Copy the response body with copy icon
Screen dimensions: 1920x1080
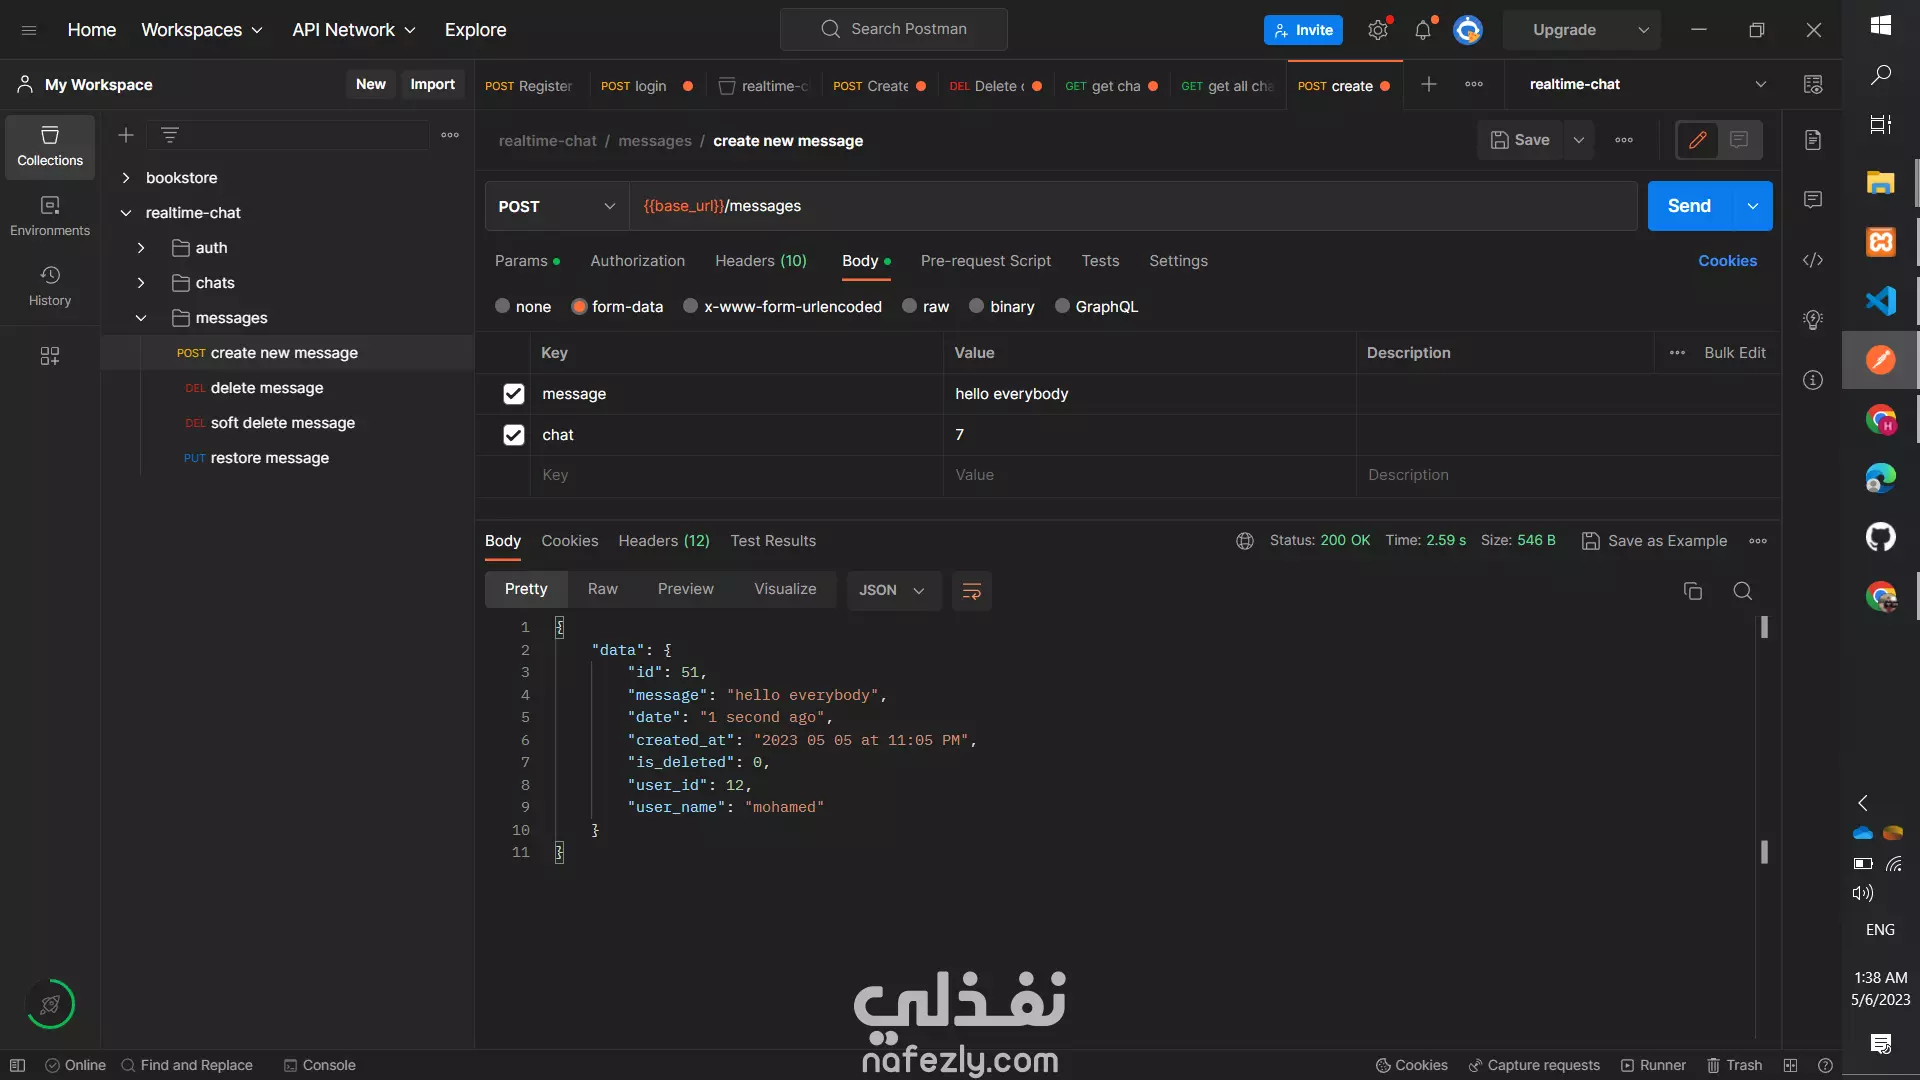pyautogui.click(x=1693, y=591)
